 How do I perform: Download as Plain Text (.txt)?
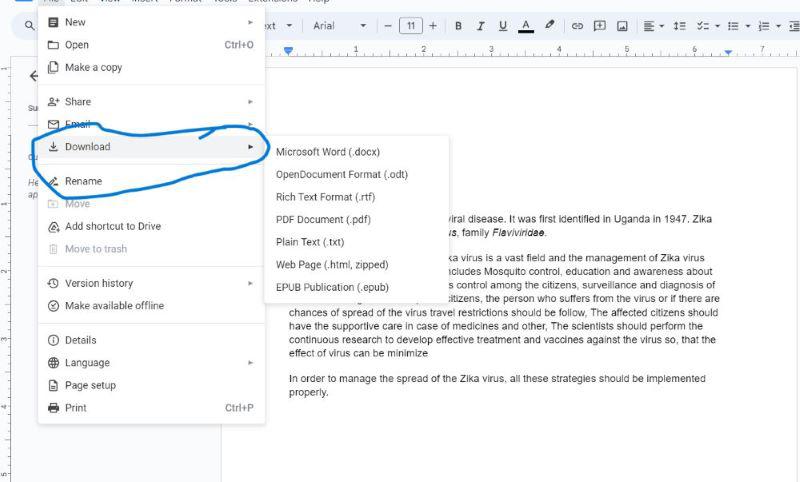357,242
